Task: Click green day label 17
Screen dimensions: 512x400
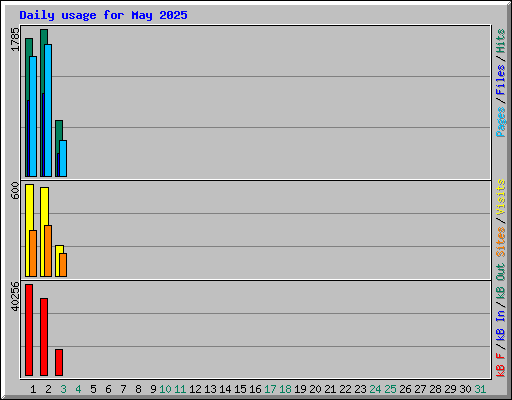Action: pyautogui.click(x=270, y=389)
